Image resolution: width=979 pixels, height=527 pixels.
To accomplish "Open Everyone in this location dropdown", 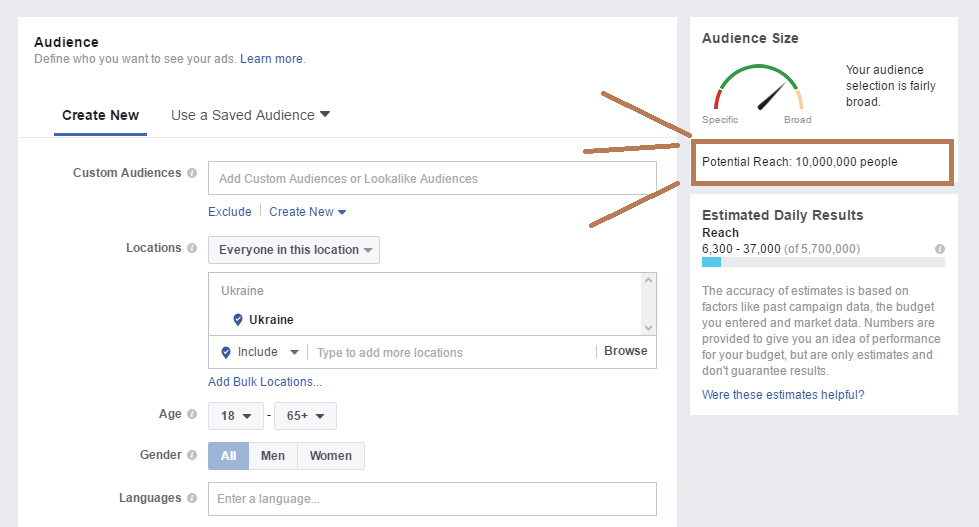I will pyautogui.click(x=294, y=250).
